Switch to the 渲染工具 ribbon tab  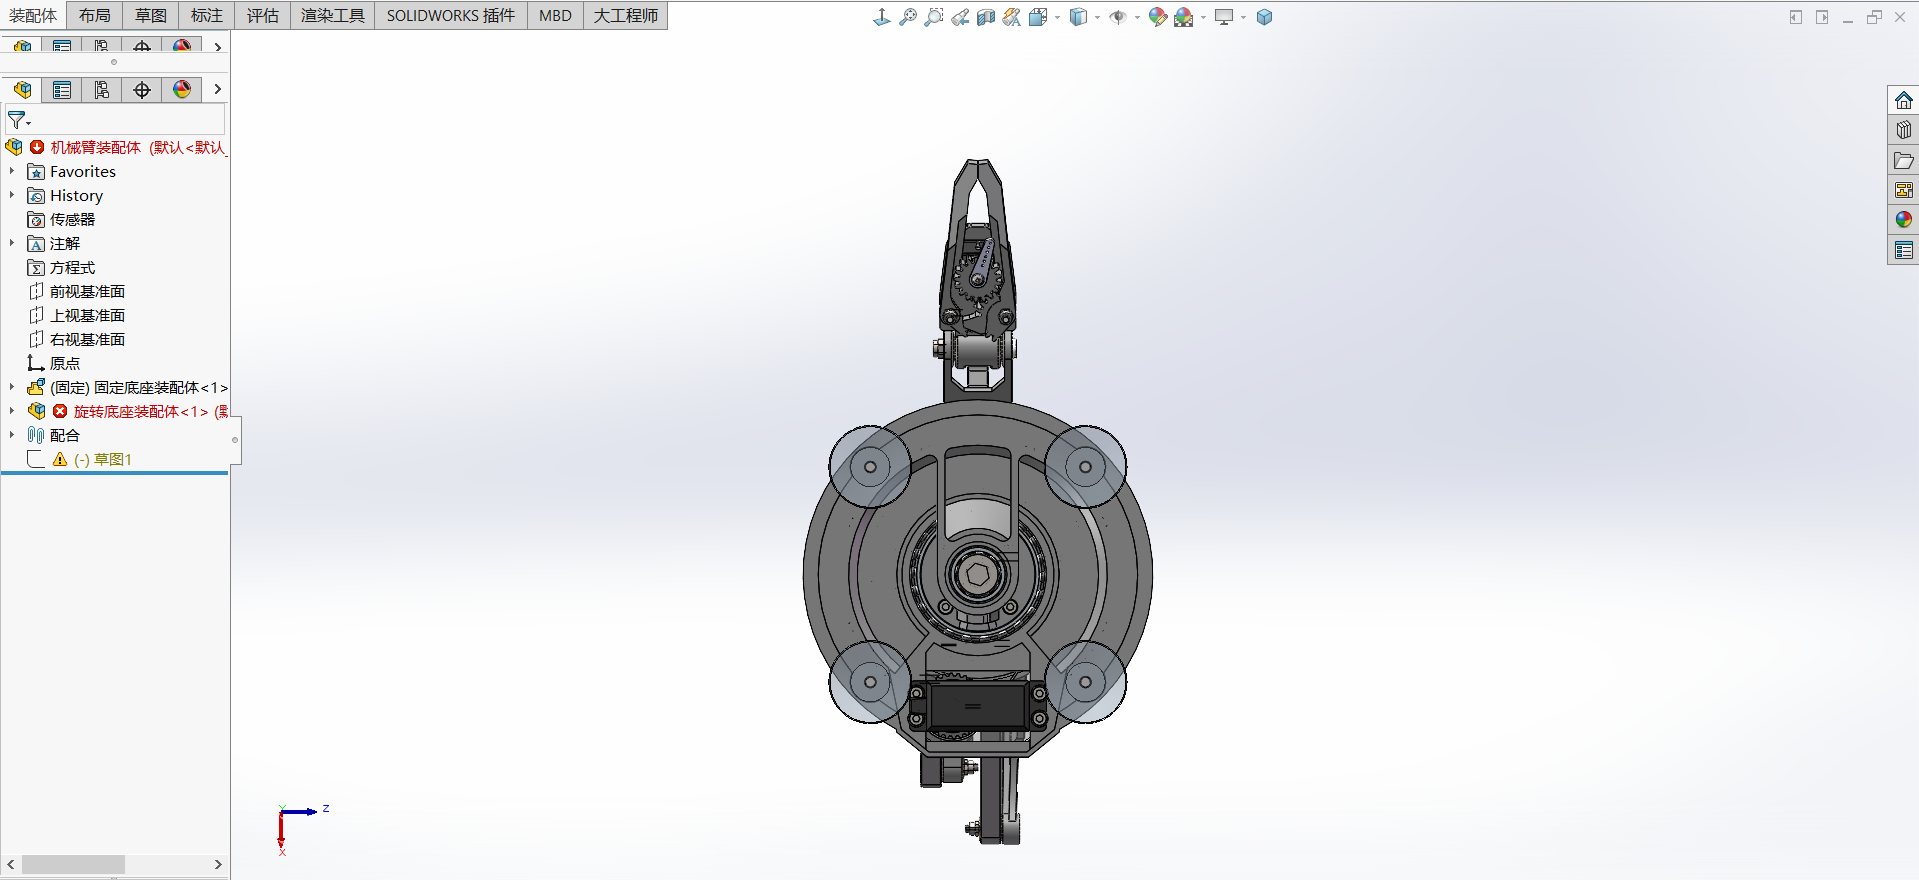pos(333,15)
